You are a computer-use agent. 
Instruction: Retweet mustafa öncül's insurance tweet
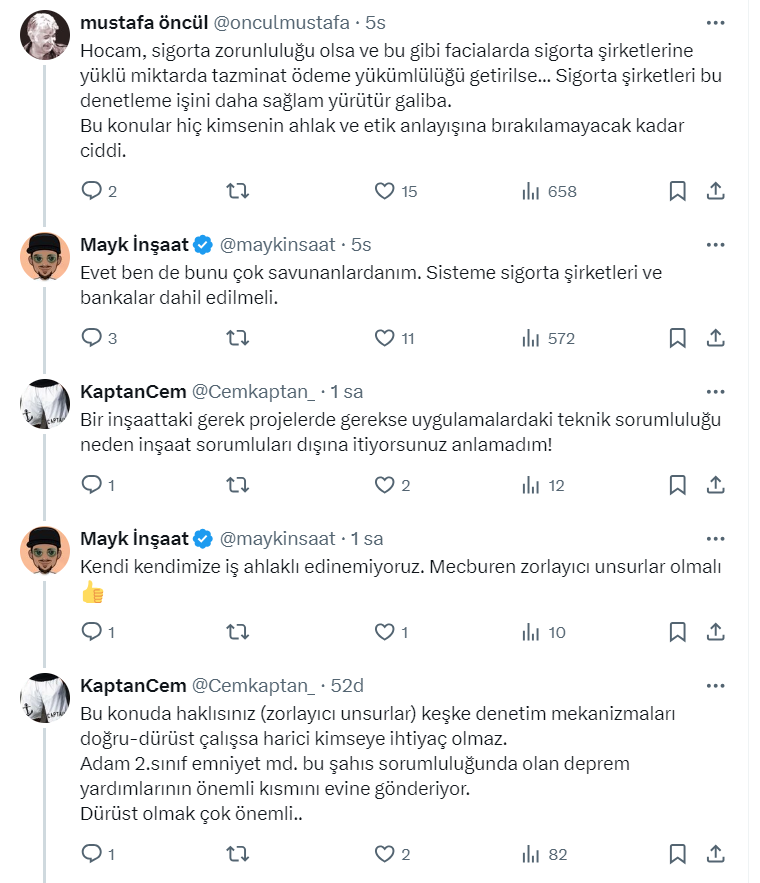pos(238,191)
